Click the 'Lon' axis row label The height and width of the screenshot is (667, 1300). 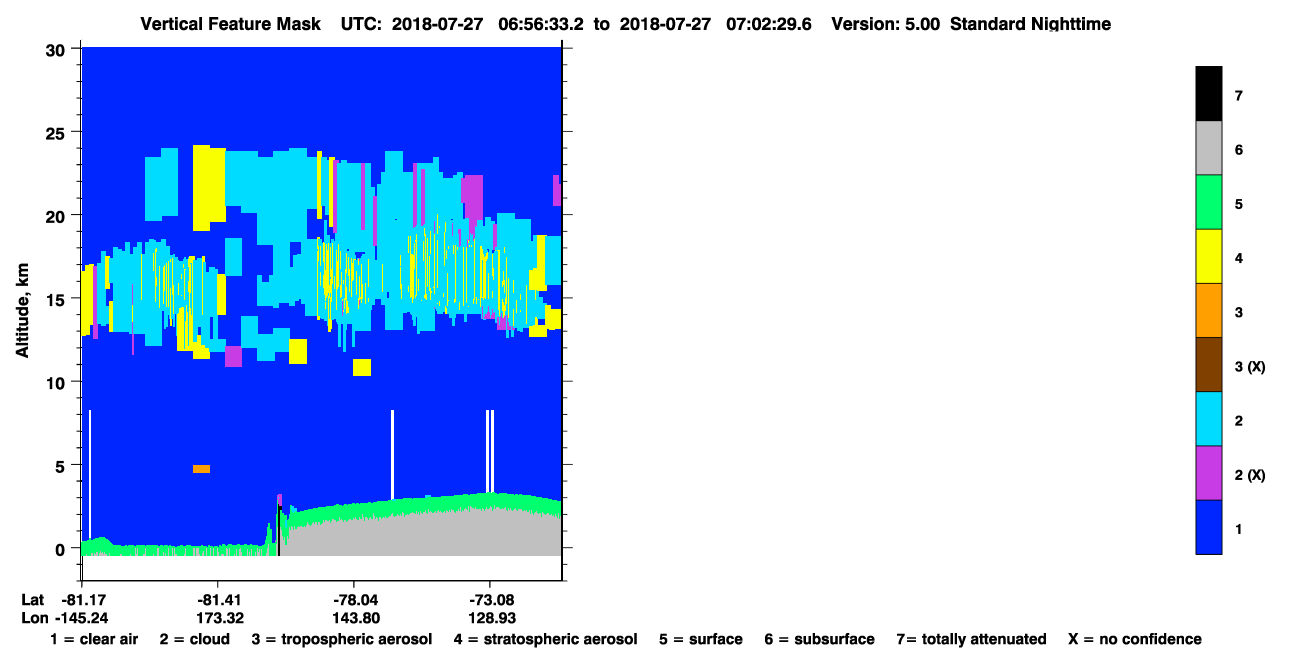pyautogui.click(x=34, y=617)
